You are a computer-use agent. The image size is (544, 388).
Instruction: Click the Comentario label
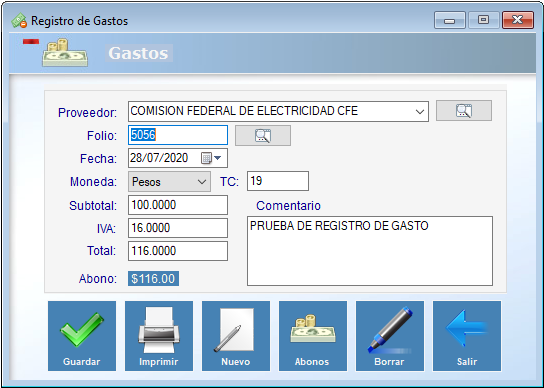(x=288, y=205)
